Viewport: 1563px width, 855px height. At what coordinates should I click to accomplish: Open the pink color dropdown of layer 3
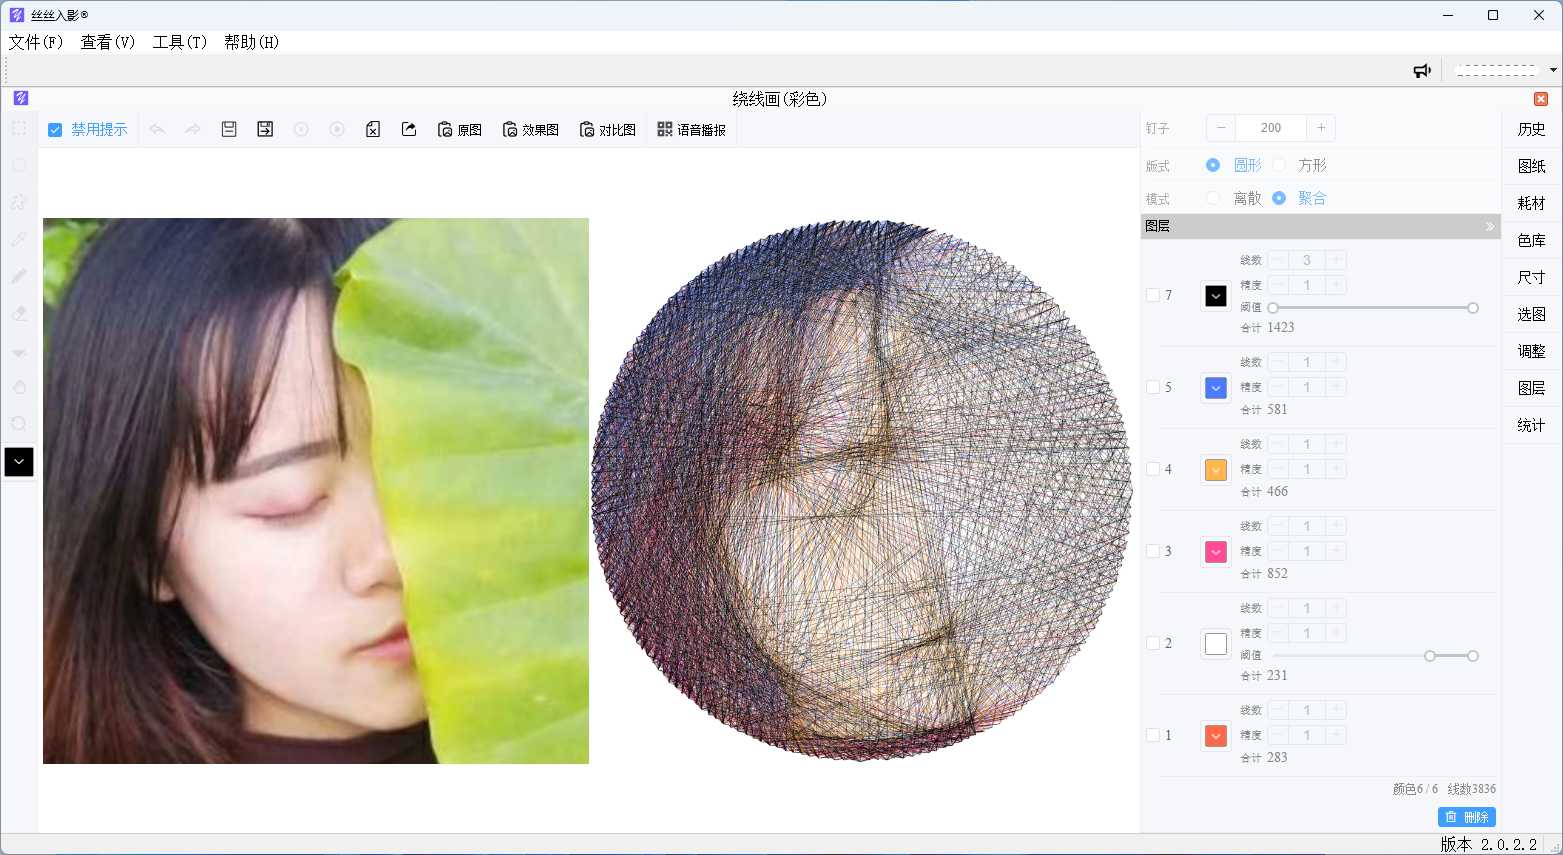(x=1216, y=552)
